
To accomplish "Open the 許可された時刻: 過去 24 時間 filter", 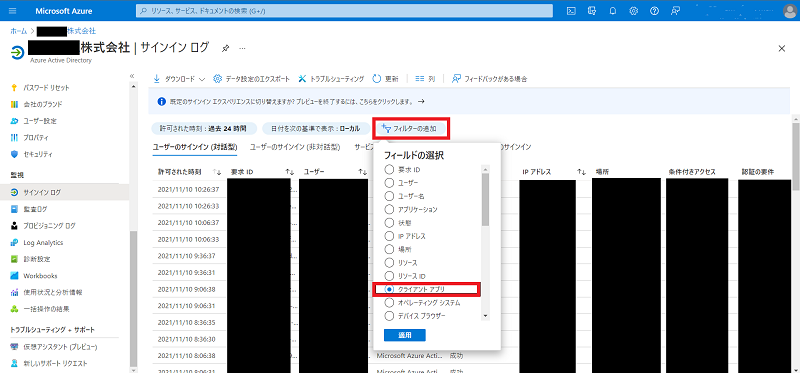I will tap(204, 129).
